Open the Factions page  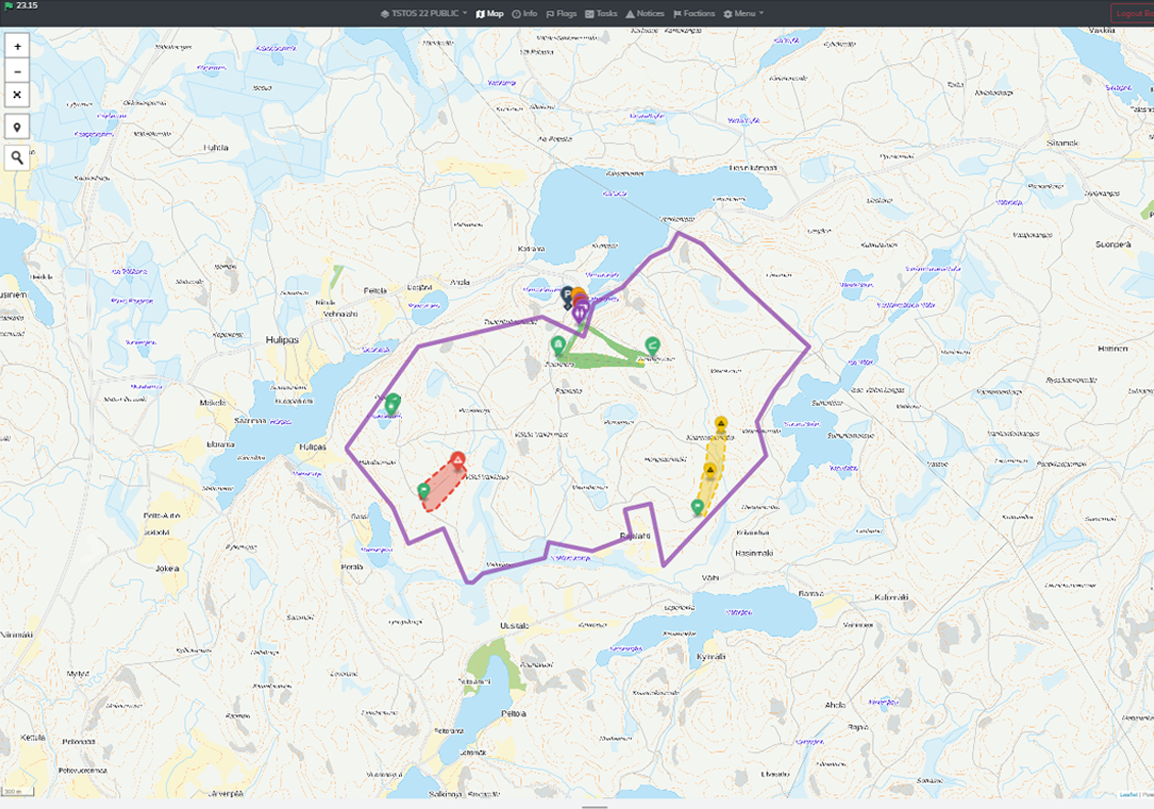tap(694, 13)
